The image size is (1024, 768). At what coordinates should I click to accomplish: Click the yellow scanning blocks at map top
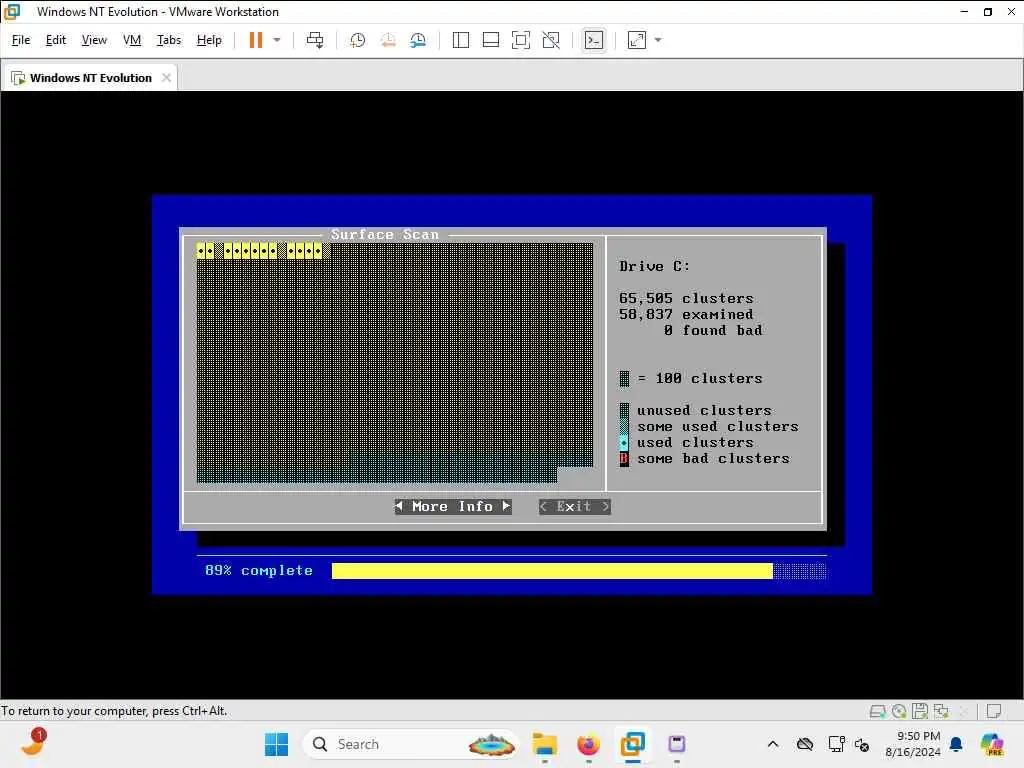[260, 251]
